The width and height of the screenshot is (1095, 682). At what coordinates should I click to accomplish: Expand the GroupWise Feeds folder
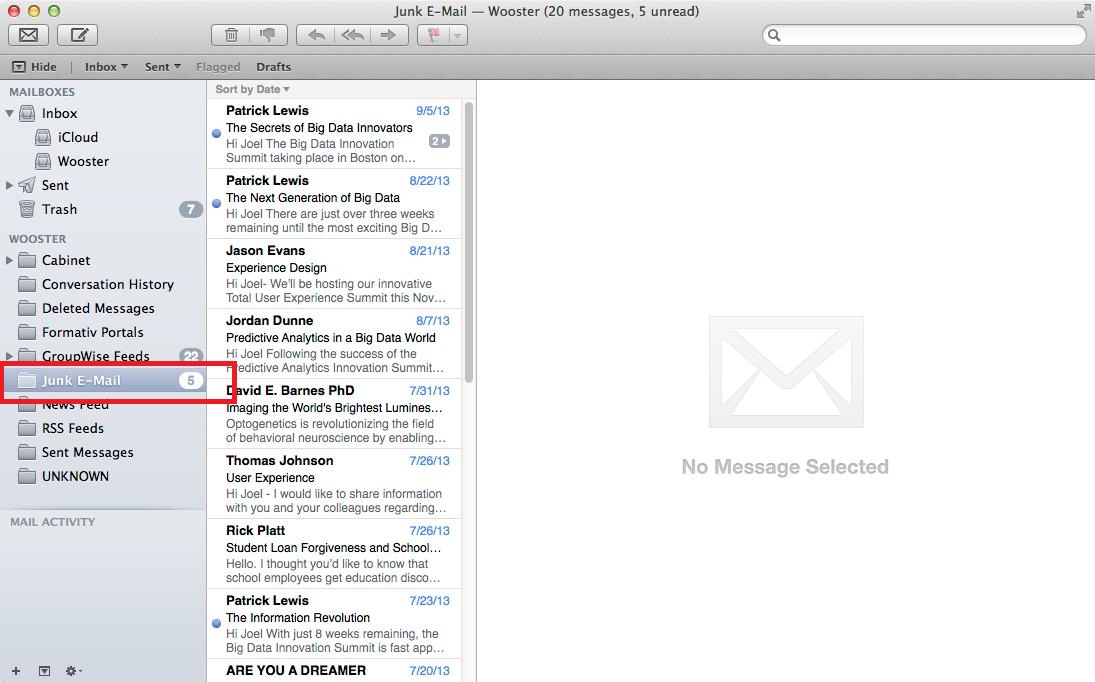[x=9, y=356]
